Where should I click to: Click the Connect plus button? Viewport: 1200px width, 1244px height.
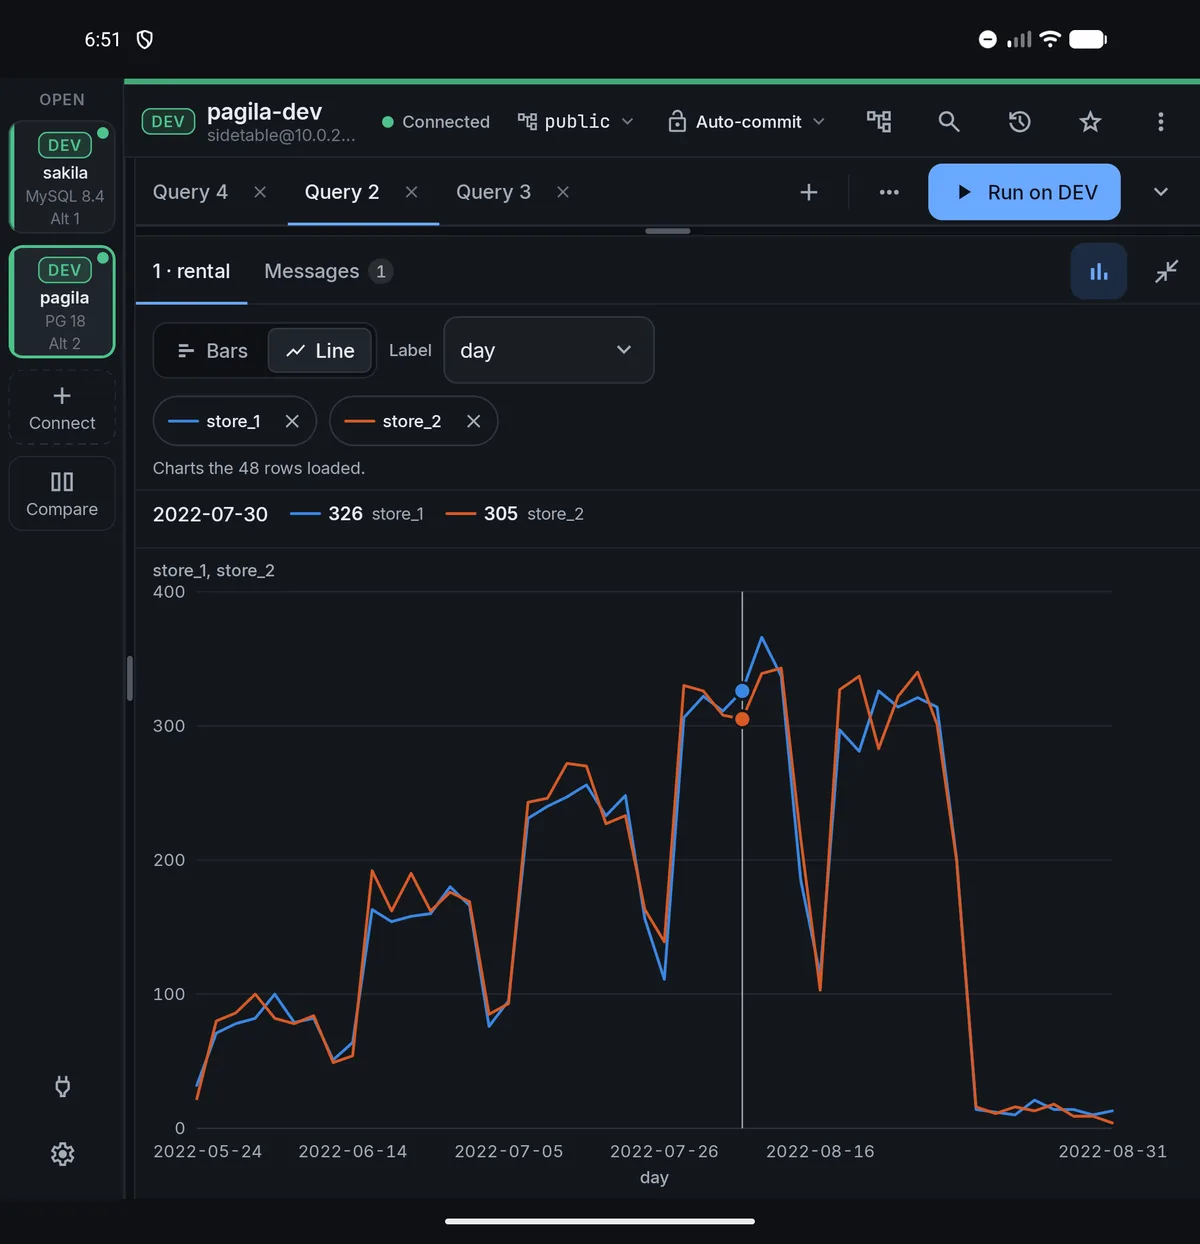click(62, 408)
